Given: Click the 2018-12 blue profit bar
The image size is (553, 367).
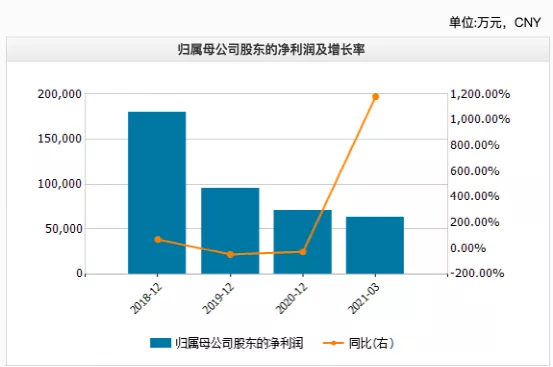Looking at the screenshot, I should pos(157,192).
